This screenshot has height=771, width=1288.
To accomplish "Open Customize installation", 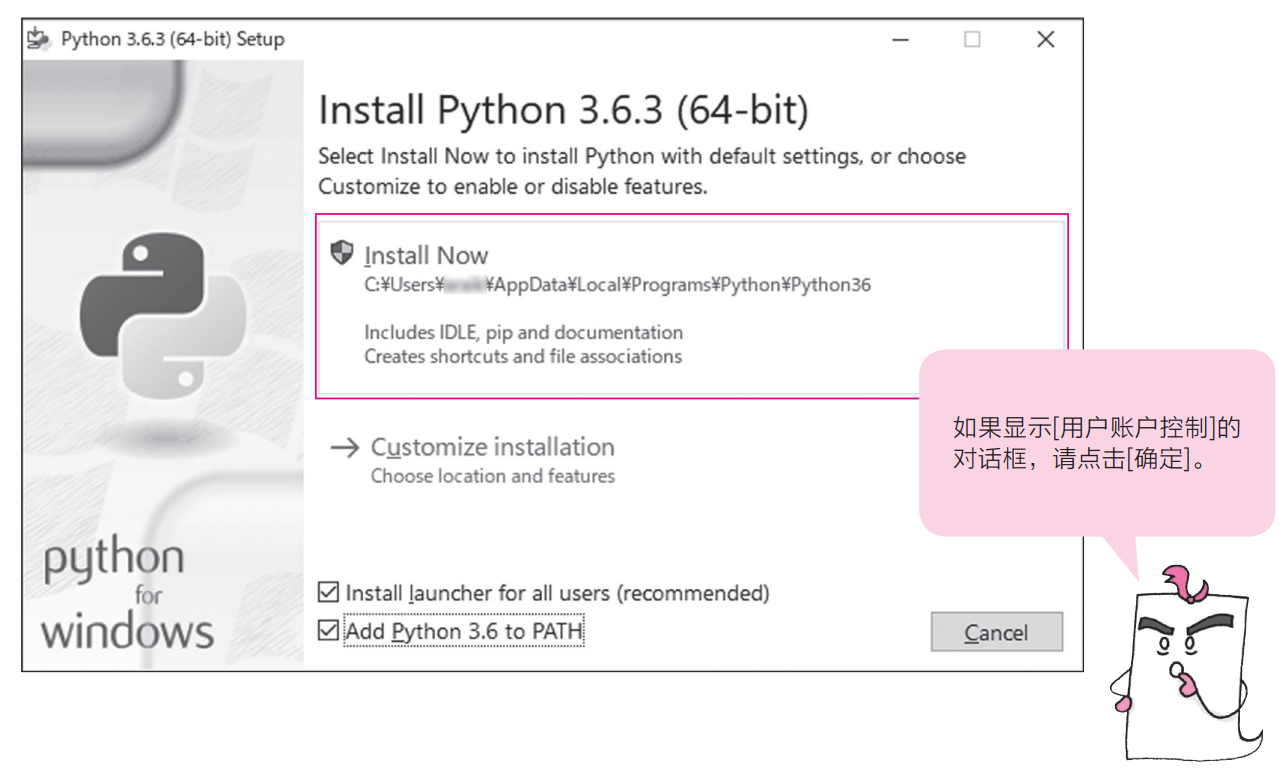I will point(491,447).
